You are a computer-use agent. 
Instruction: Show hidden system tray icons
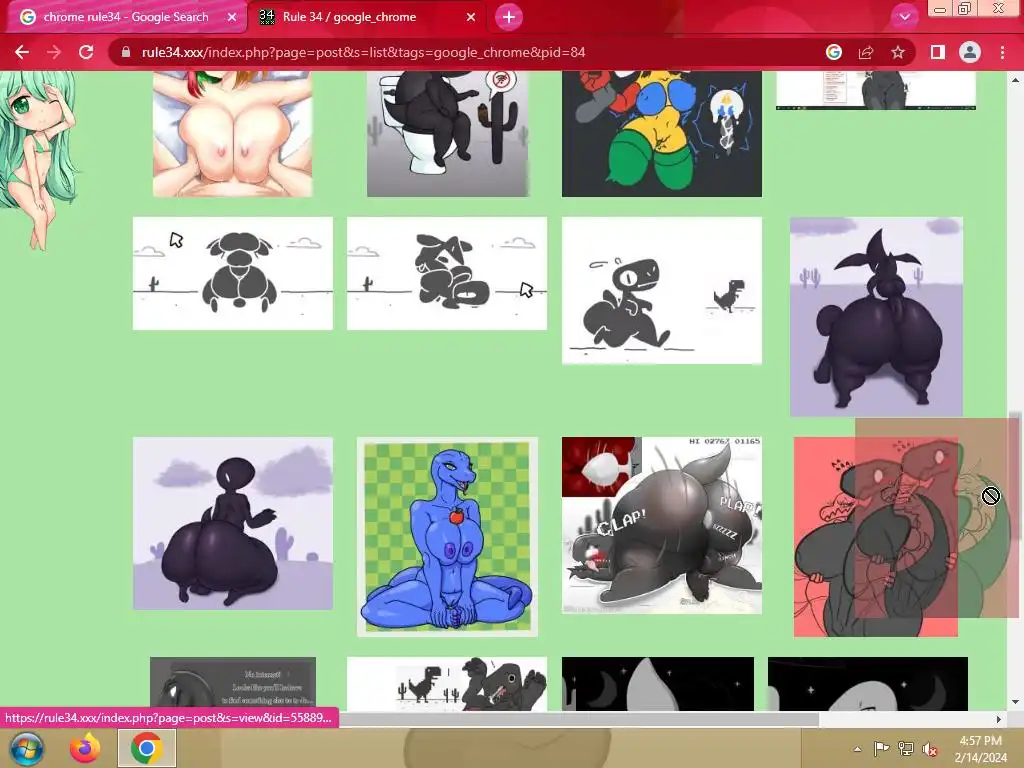click(857, 749)
